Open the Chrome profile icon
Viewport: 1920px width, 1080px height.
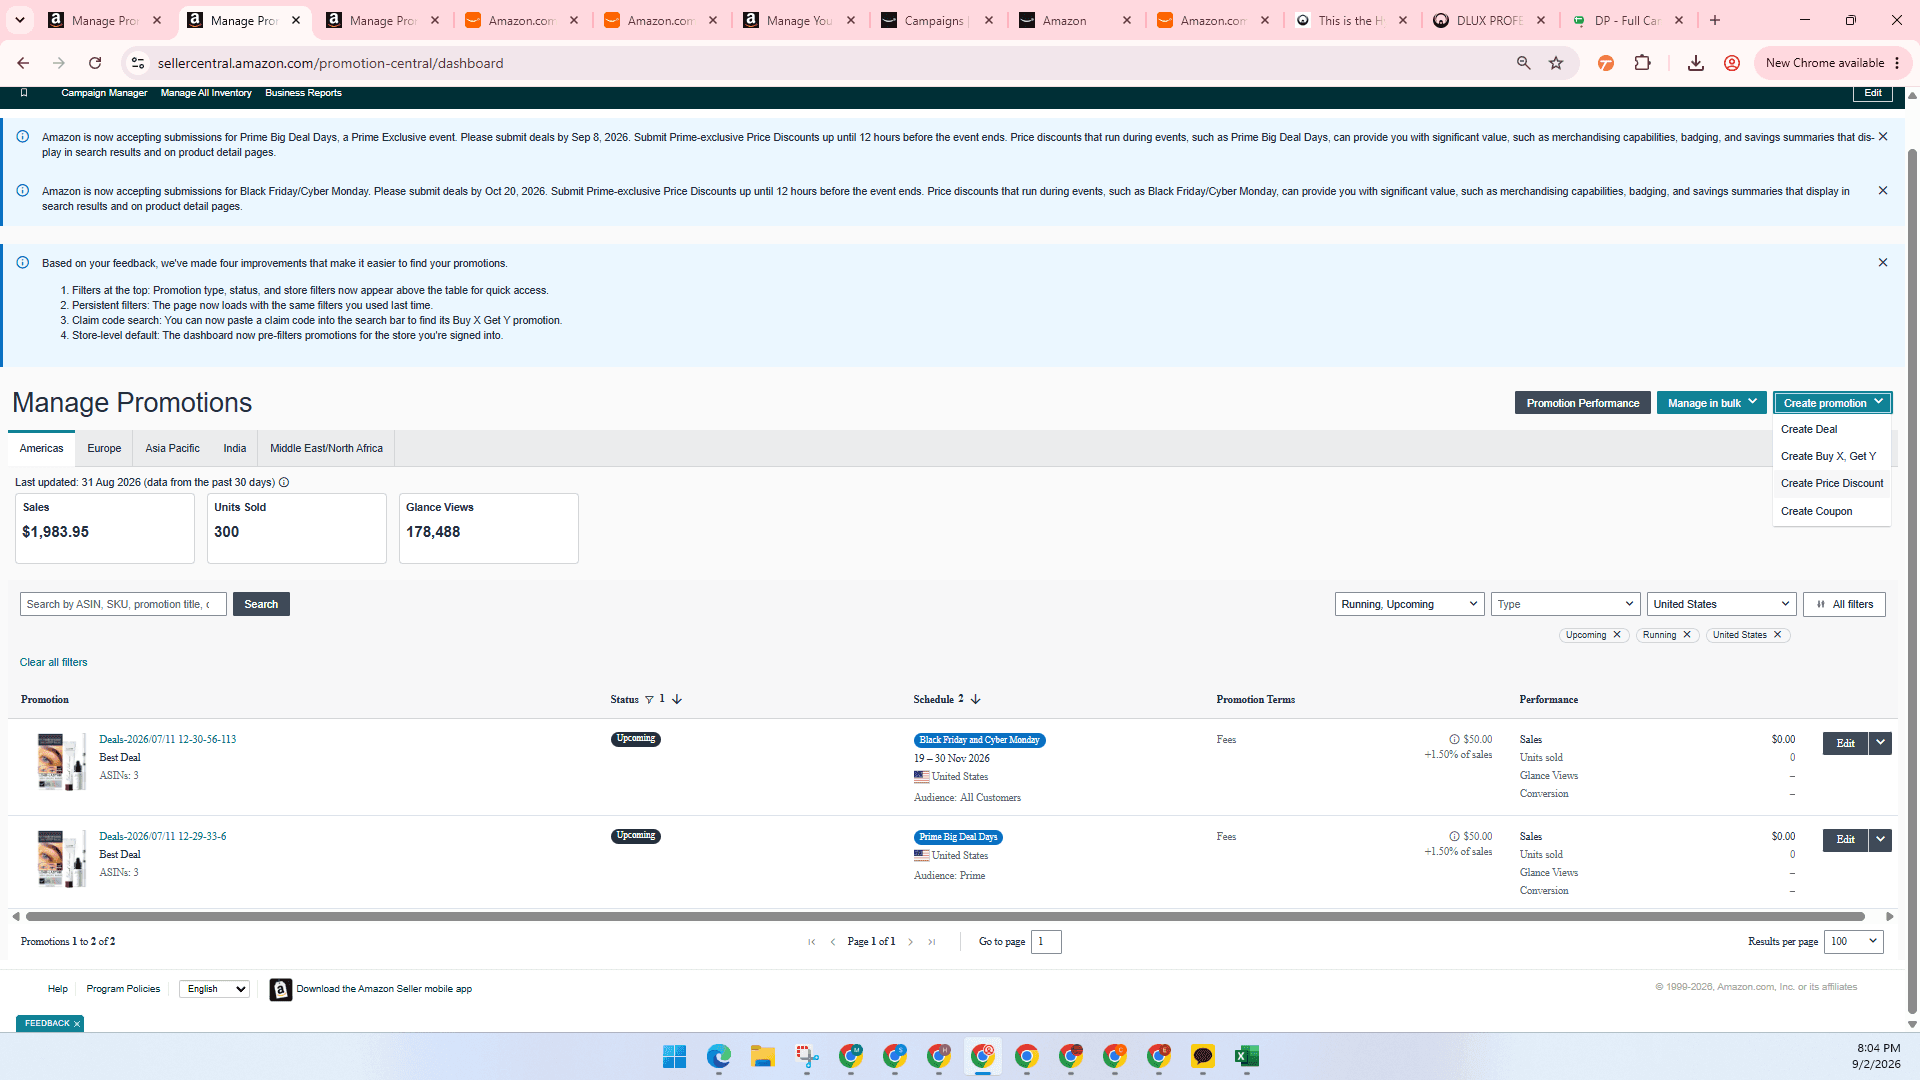click(x=1732, y=63)
